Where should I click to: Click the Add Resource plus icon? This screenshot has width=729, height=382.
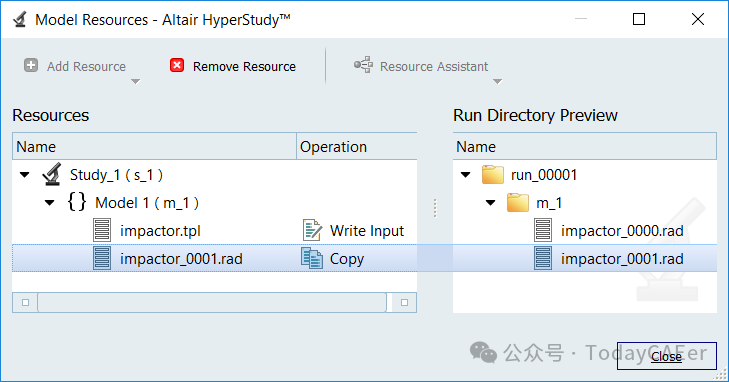click(31, 66)
